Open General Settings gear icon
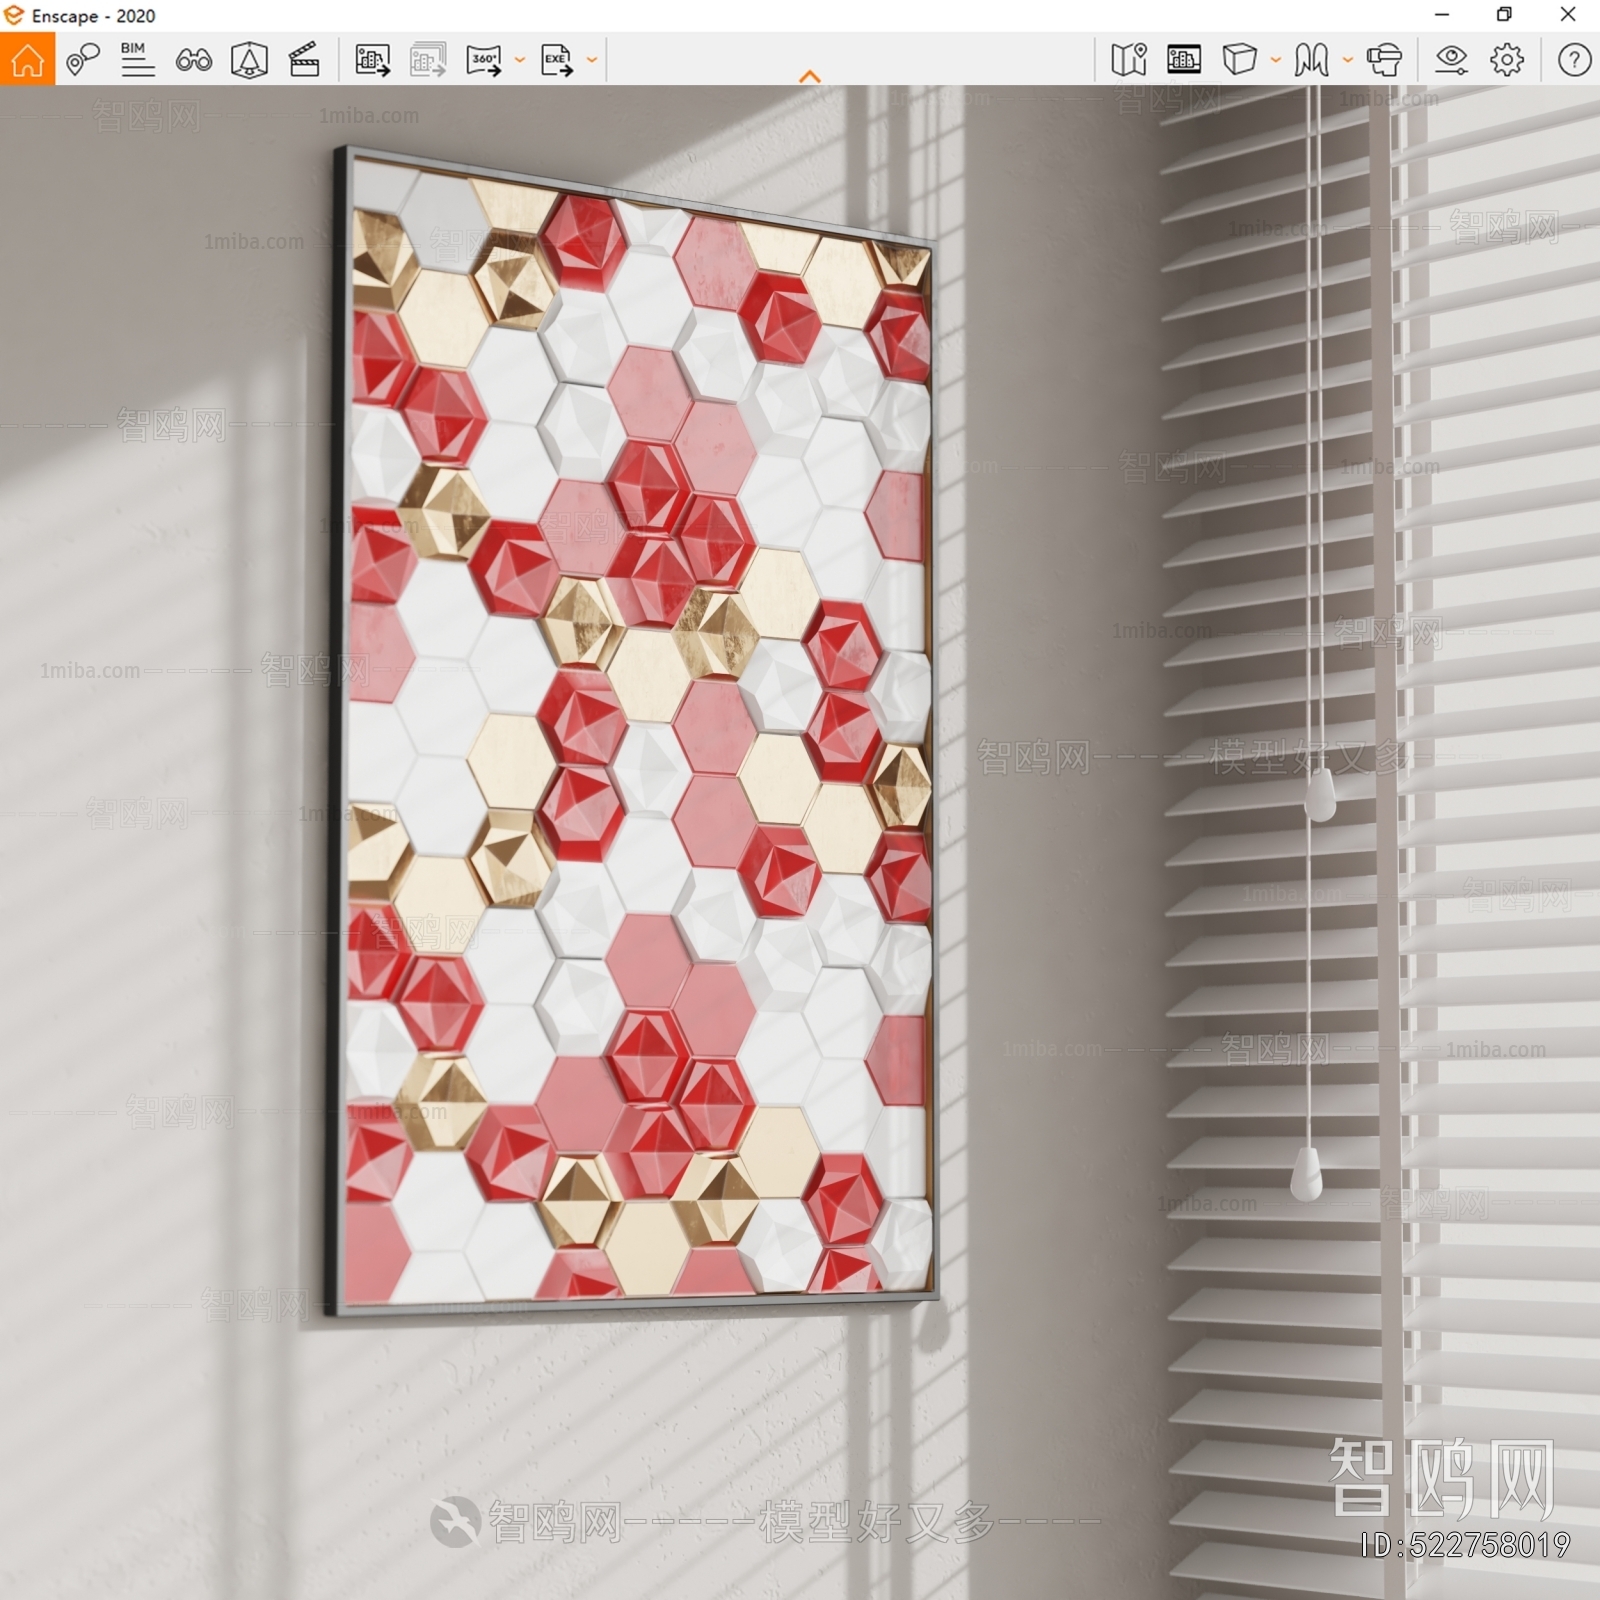The height and width of the screenshot is (1600, 1600). 1507,59
